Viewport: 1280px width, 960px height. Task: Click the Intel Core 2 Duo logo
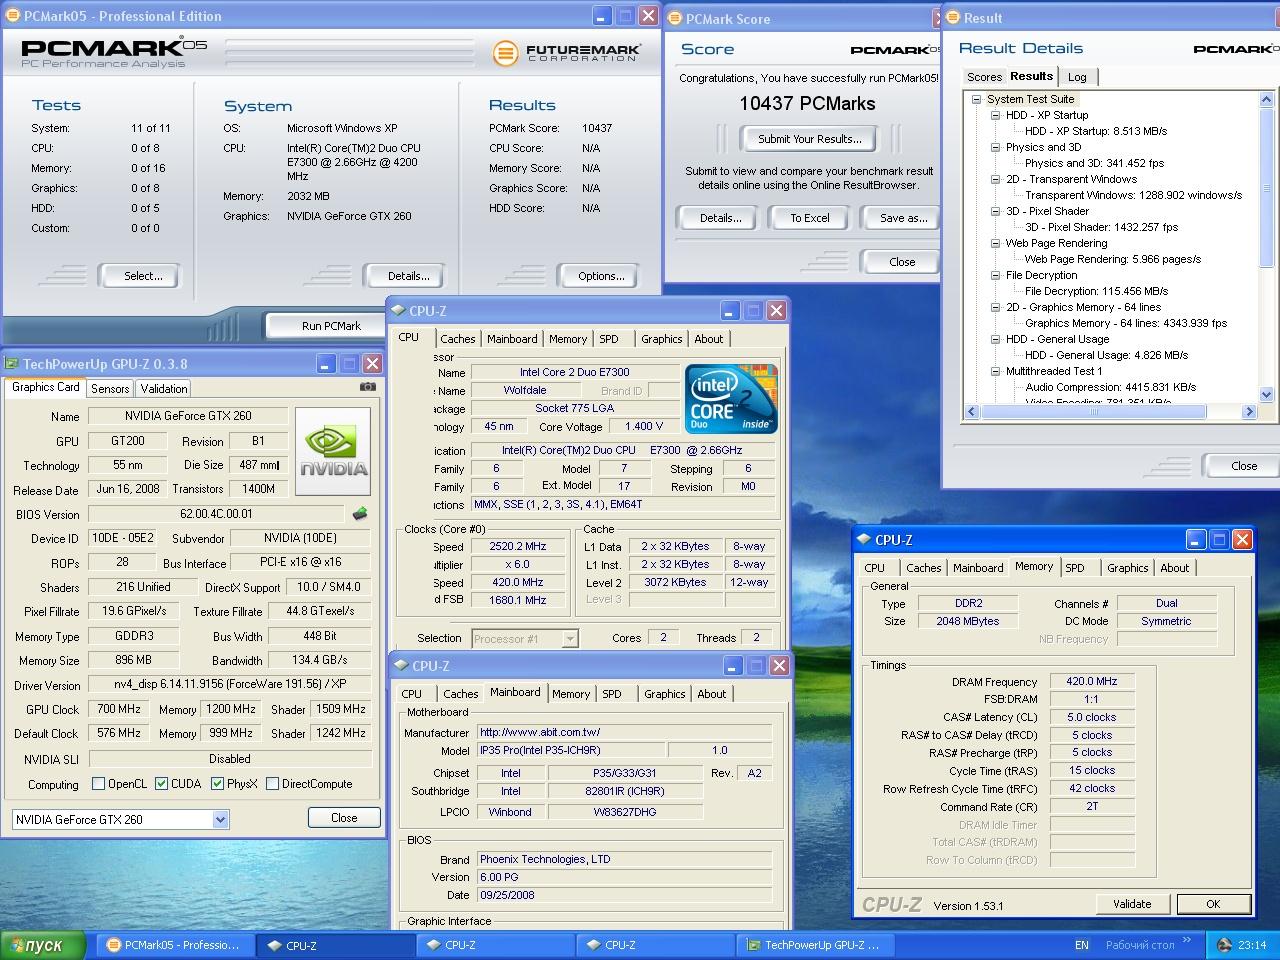pyautogui.click(x=731, y=398)
